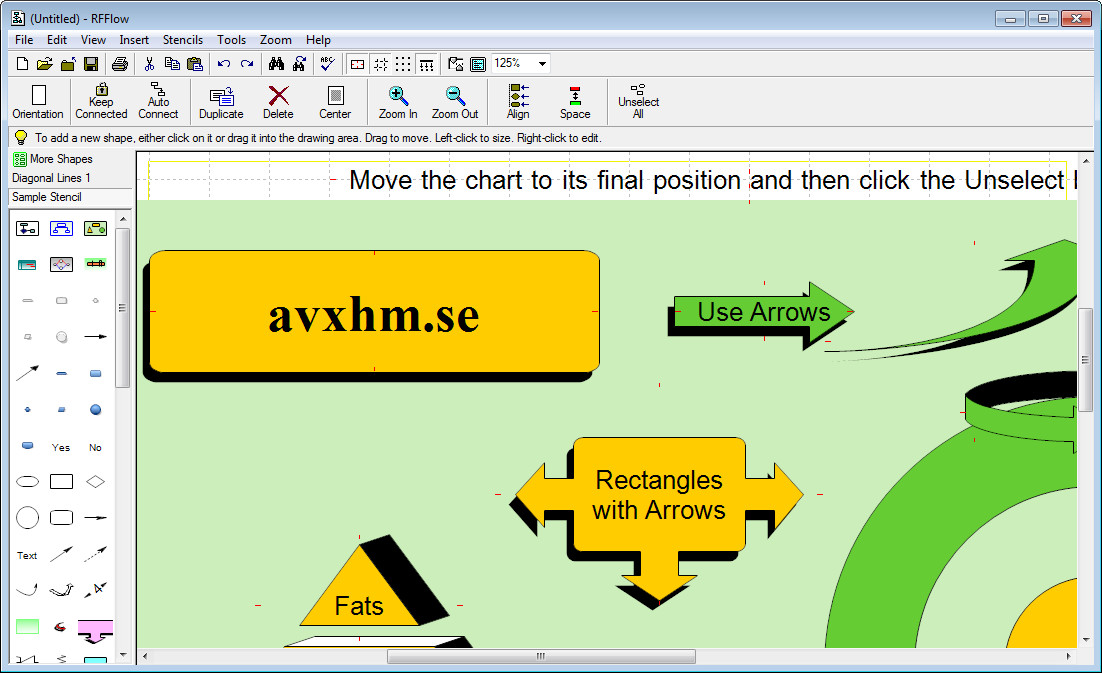
Task: Zoom Out with the magnifier minus icon
Action: coord(455,102)
